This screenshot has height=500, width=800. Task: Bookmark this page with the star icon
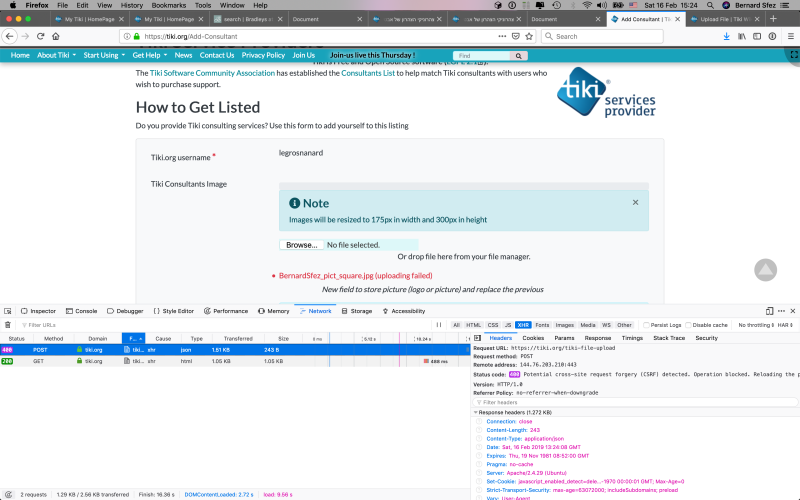529,36
